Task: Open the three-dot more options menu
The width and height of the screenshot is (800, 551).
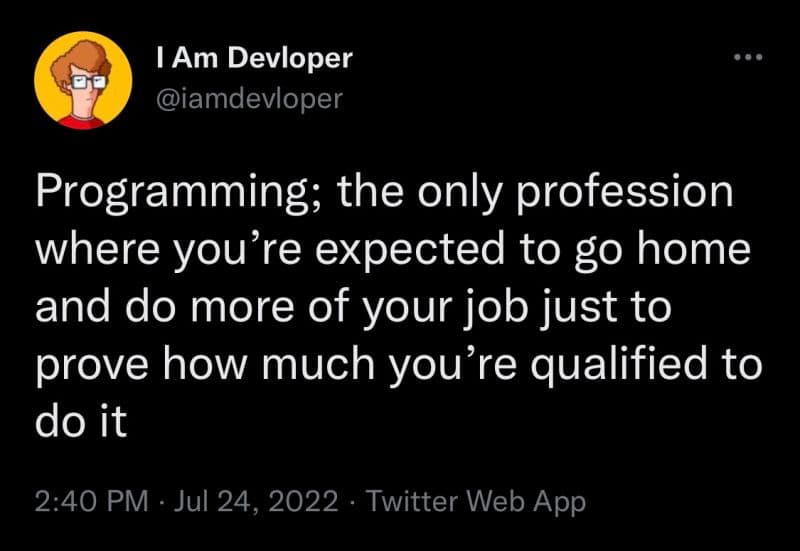Action: click(x=748, y=57)
